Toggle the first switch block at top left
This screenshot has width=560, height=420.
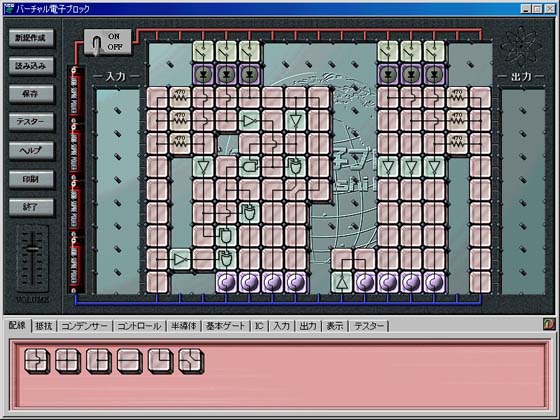(204, 52)
